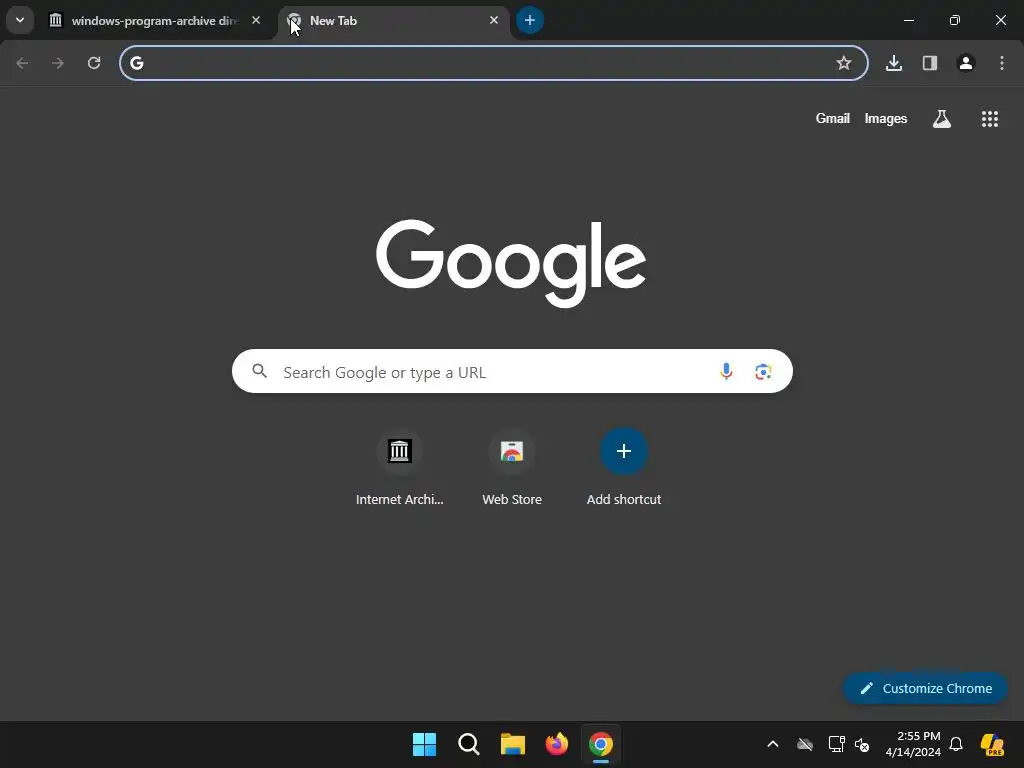Image resolution: width=1024 pixels, height=768 pixels.
Task: Open Chrome's three-dot menu
Action: pyautogui.click(x=1002, y=63)
